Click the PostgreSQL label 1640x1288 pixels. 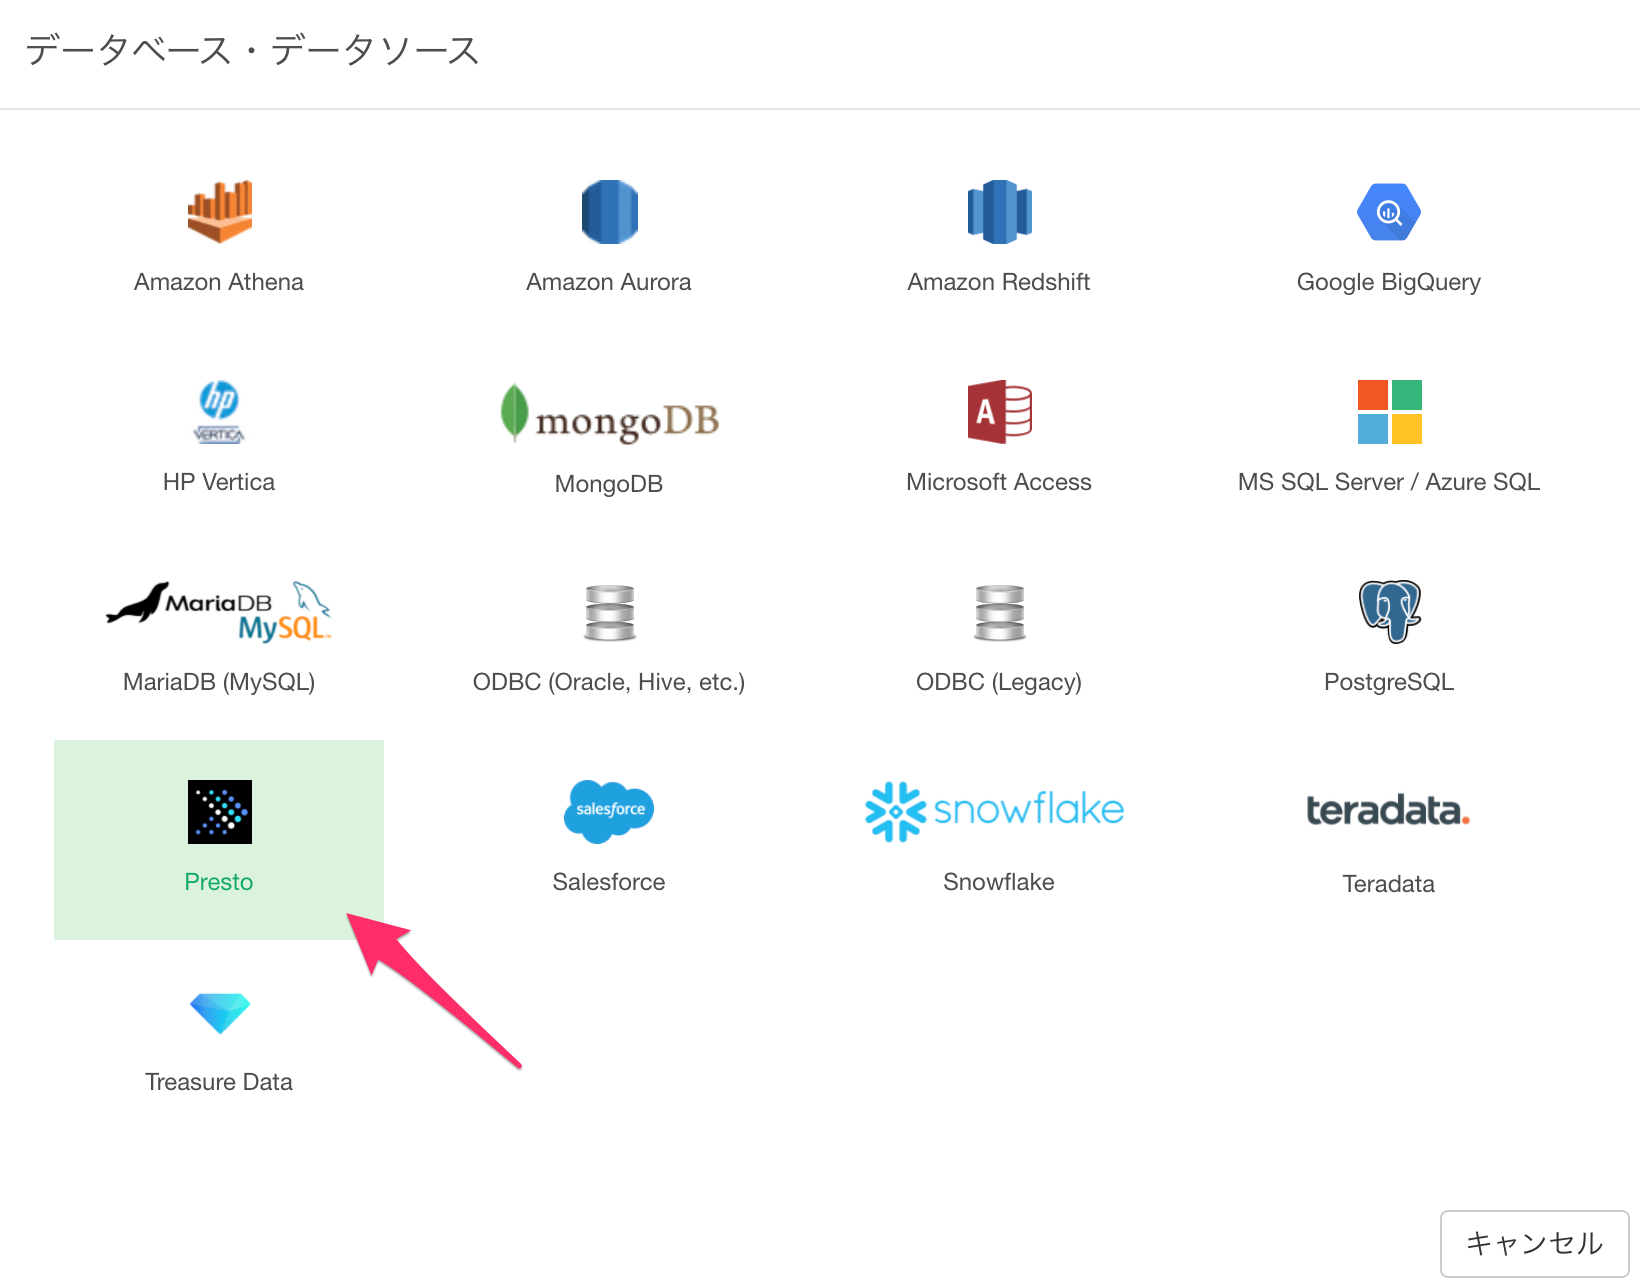[1389, 682]
